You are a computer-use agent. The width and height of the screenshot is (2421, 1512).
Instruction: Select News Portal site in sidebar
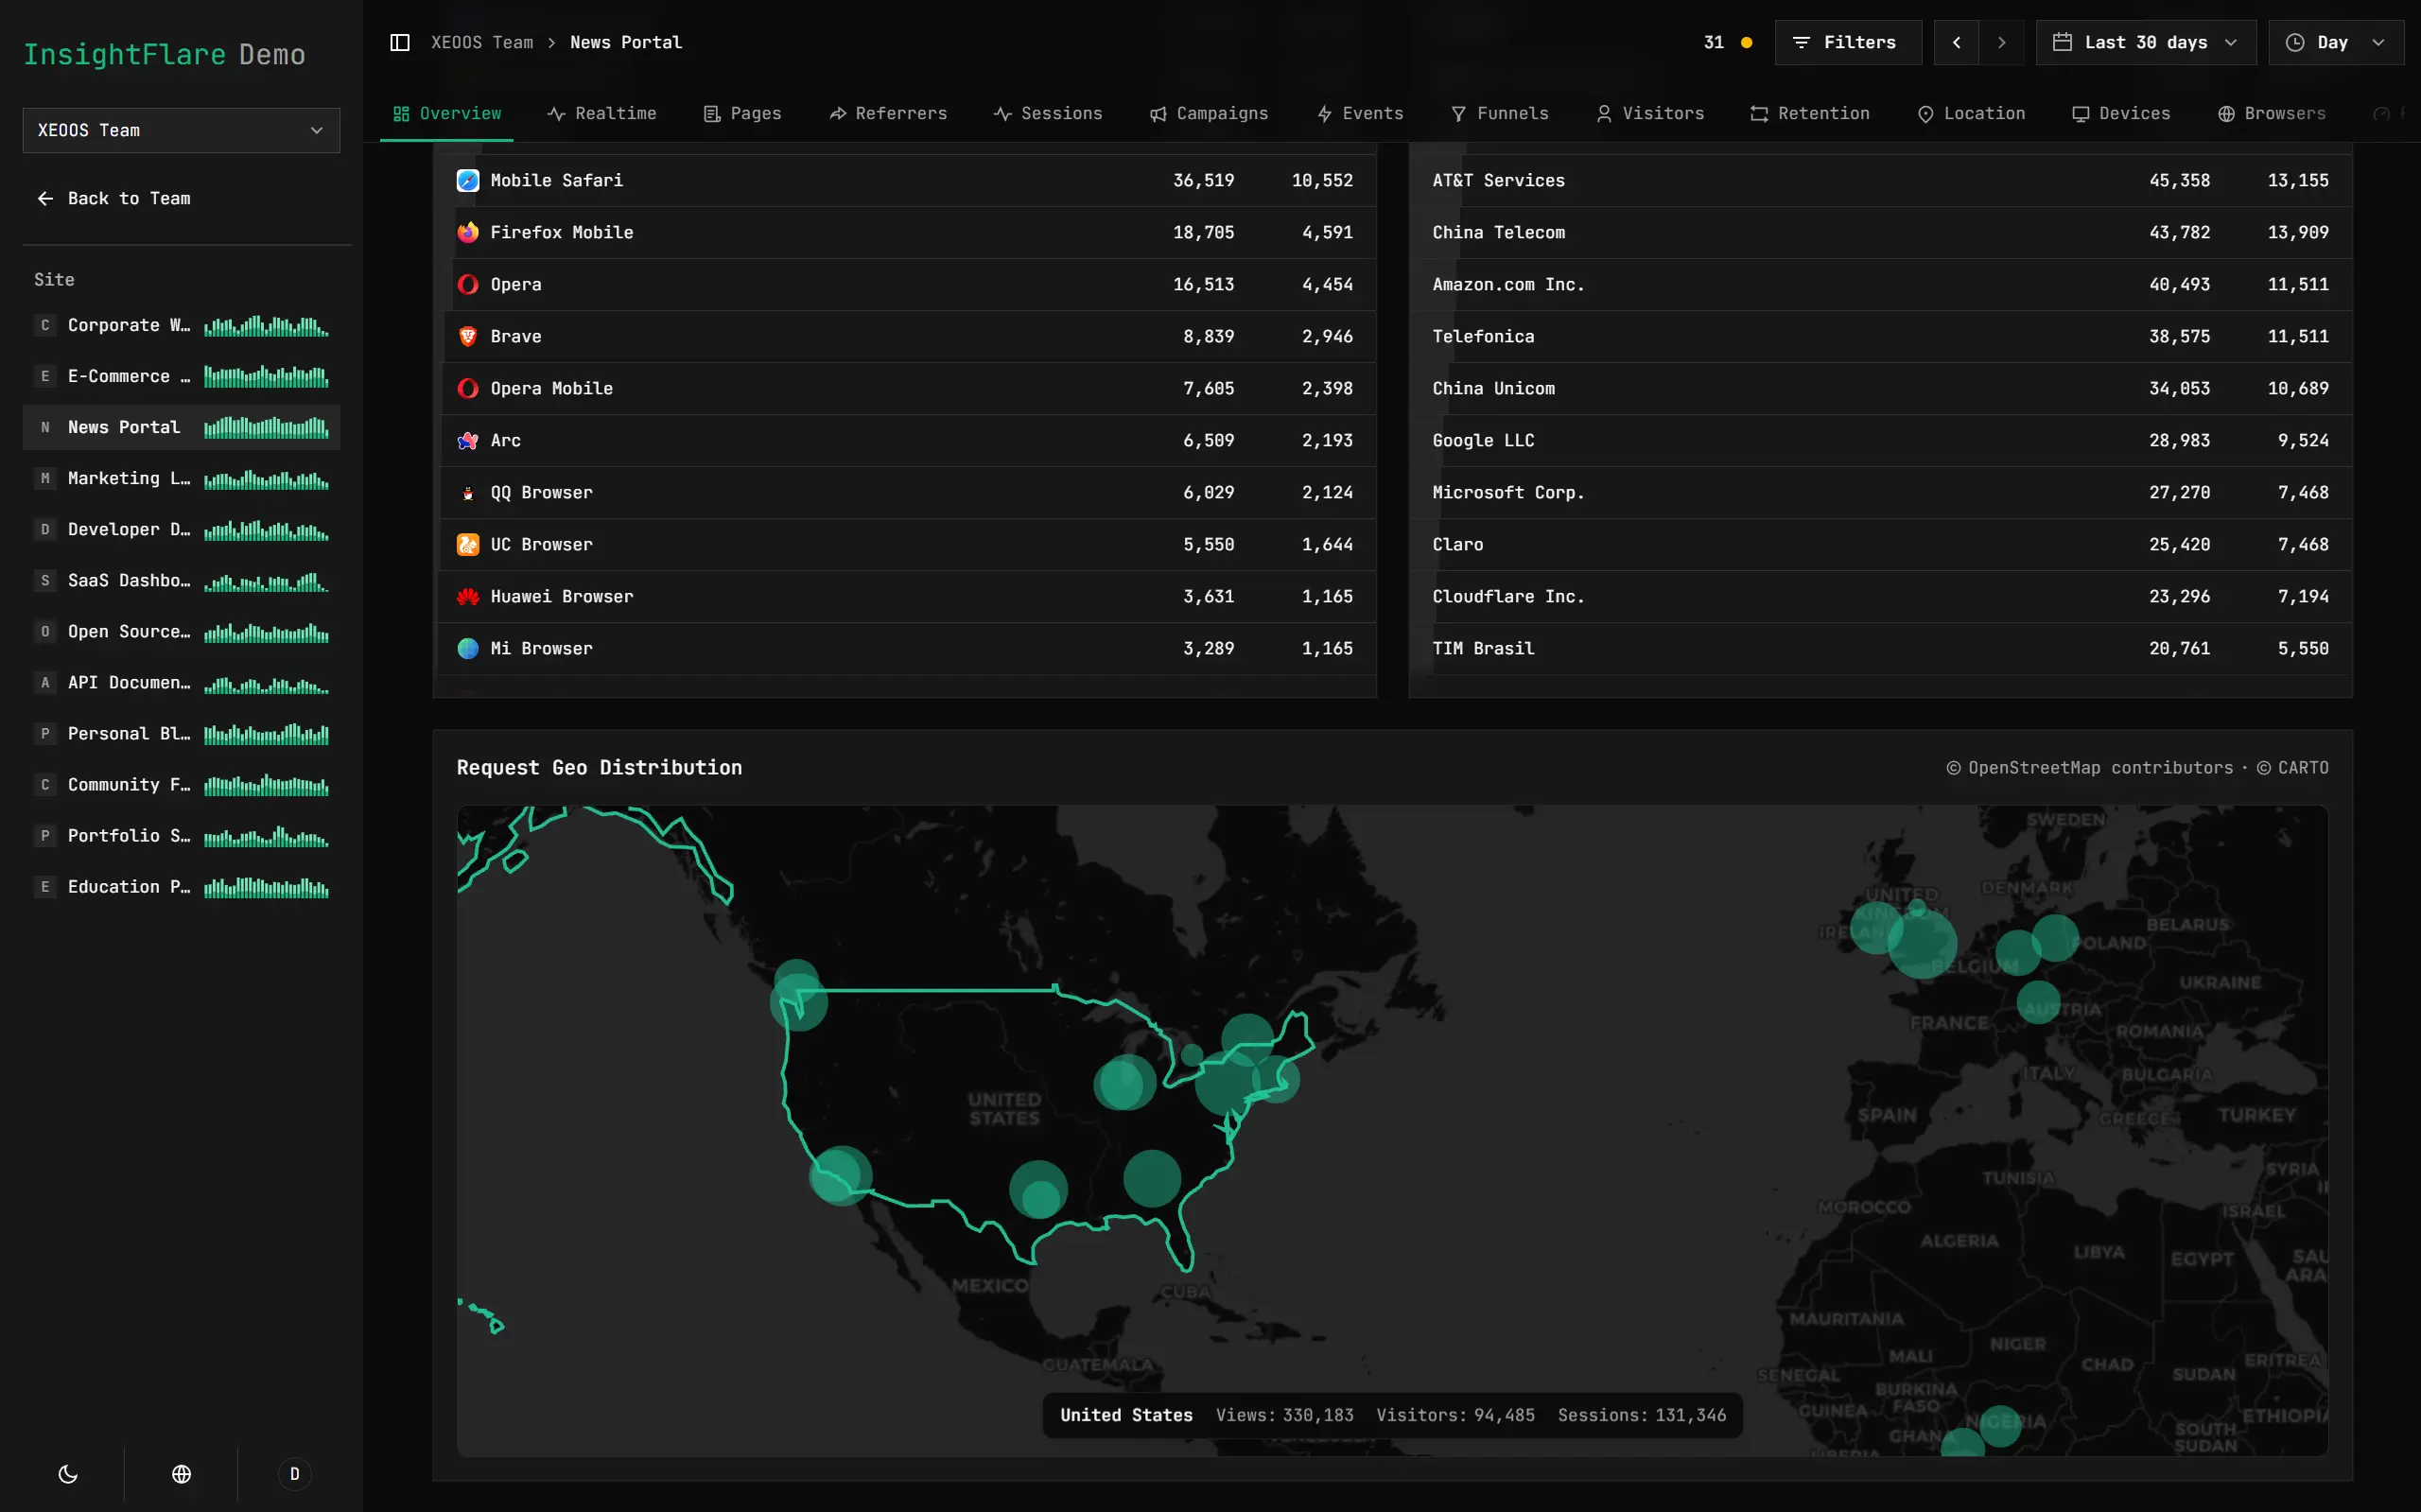coord(181,427)
